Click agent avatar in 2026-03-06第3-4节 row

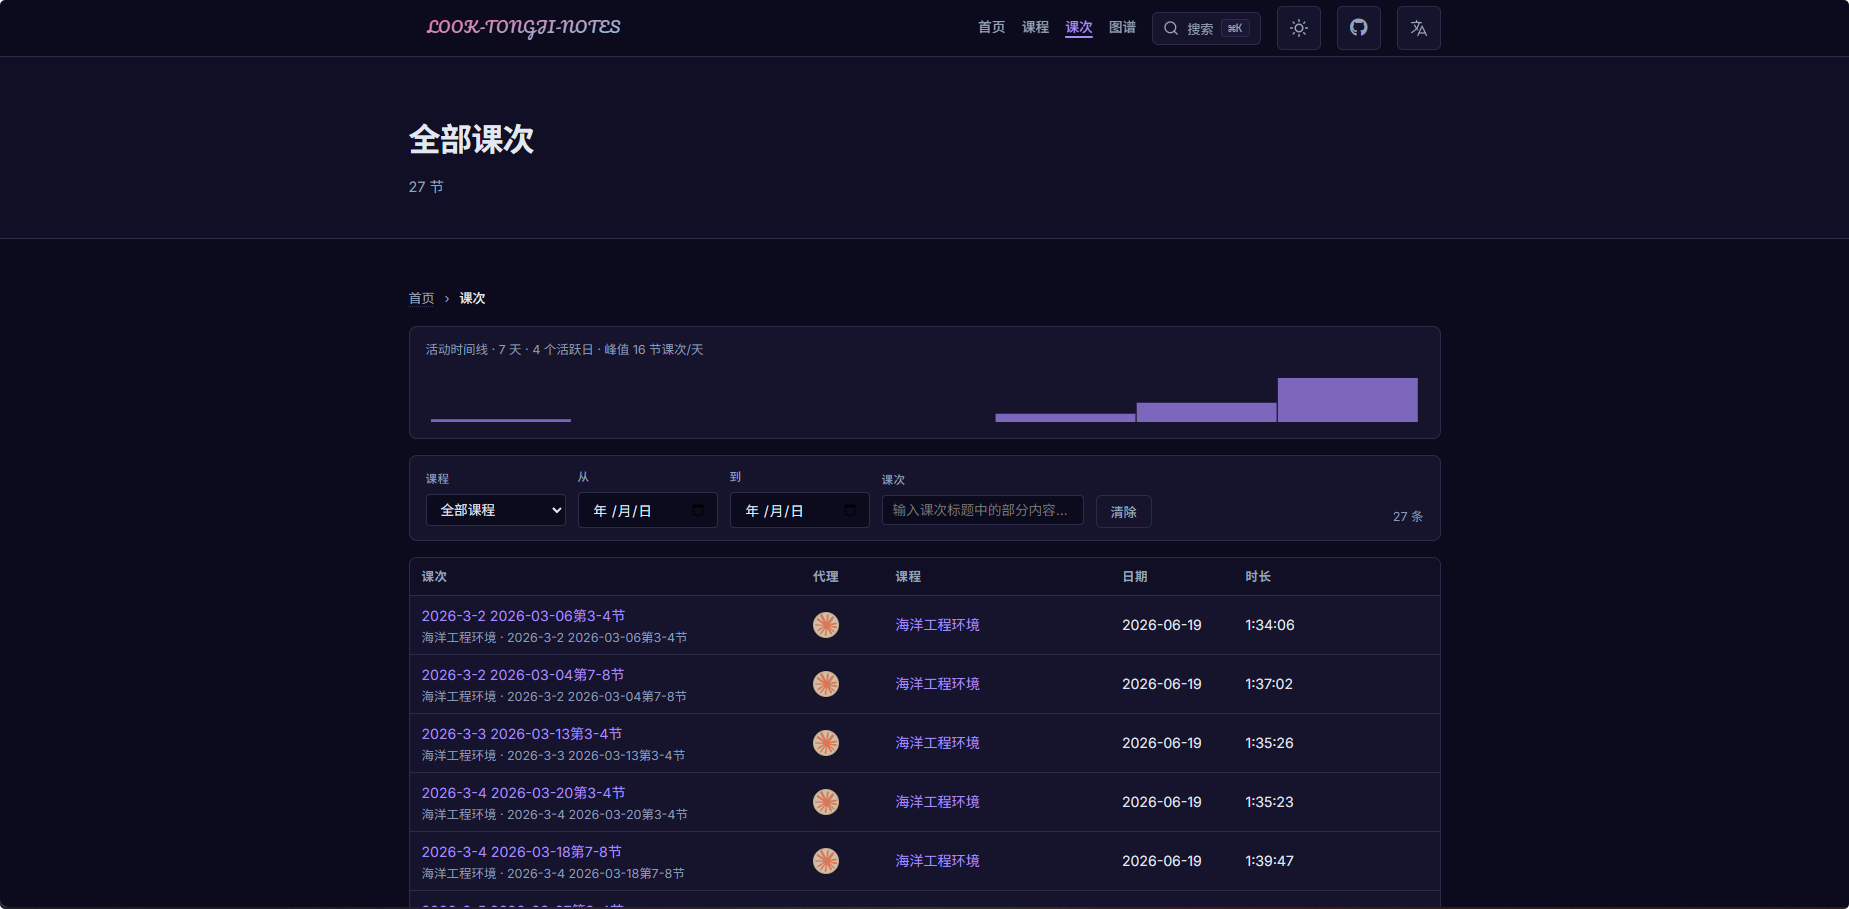point(826,625)
